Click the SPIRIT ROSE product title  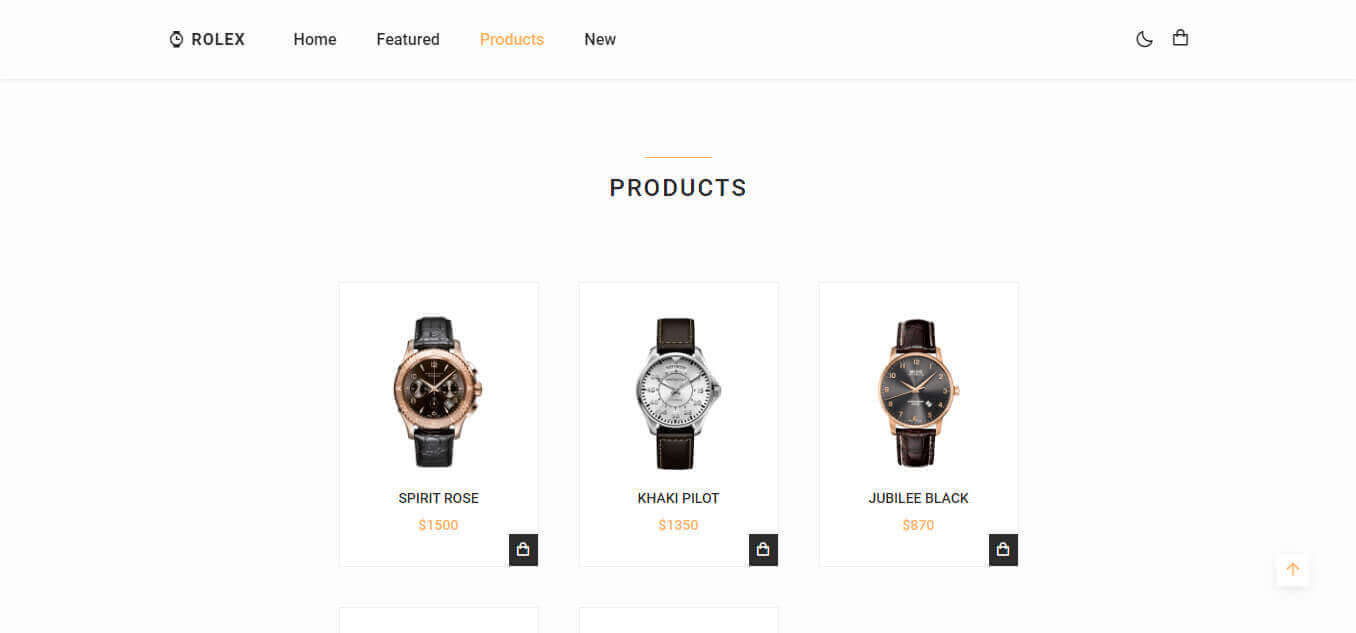(x=439, y=498)
